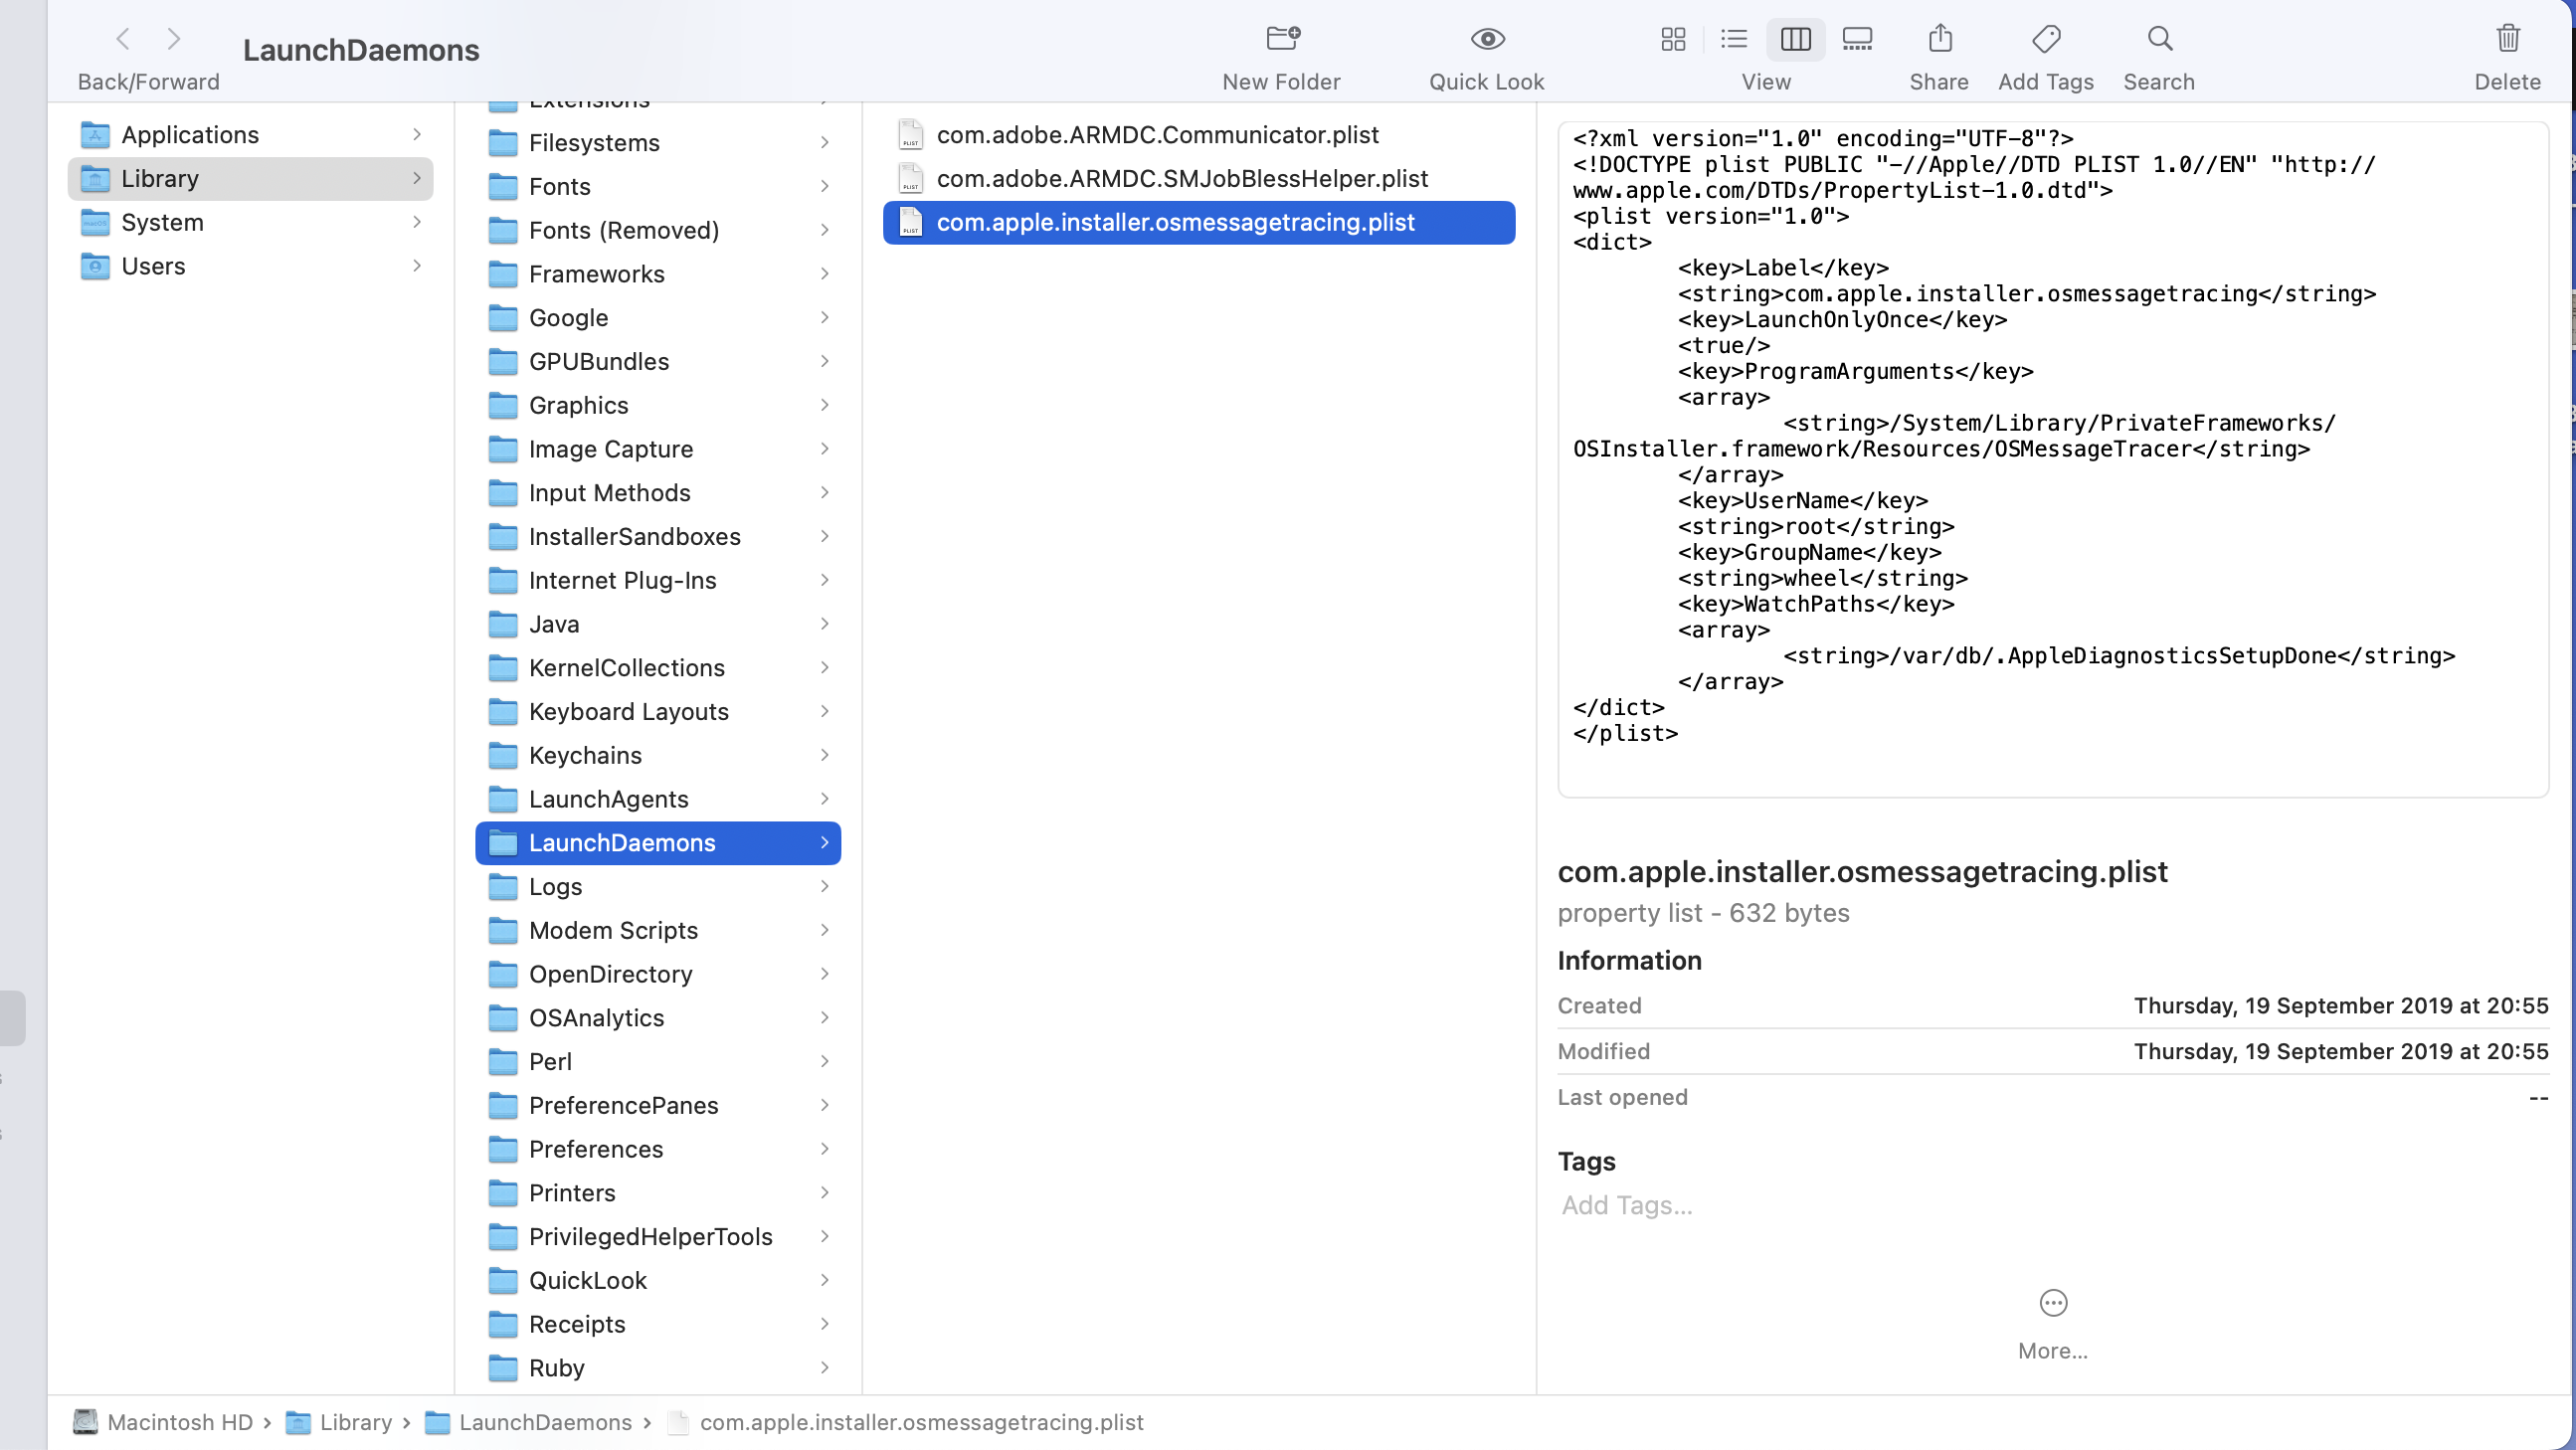Image resolution: width=2576 pixels, height=1450 pixels.
Task: Switch to list view
Action: [x=1733, y=39]
